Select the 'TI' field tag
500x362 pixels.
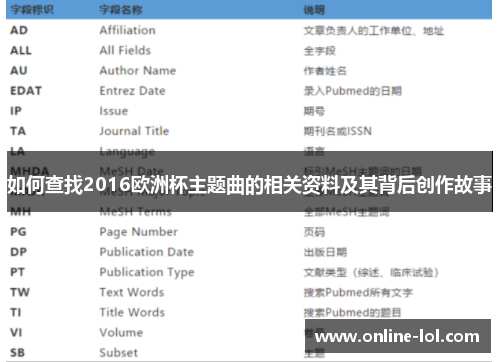(16, 312)
